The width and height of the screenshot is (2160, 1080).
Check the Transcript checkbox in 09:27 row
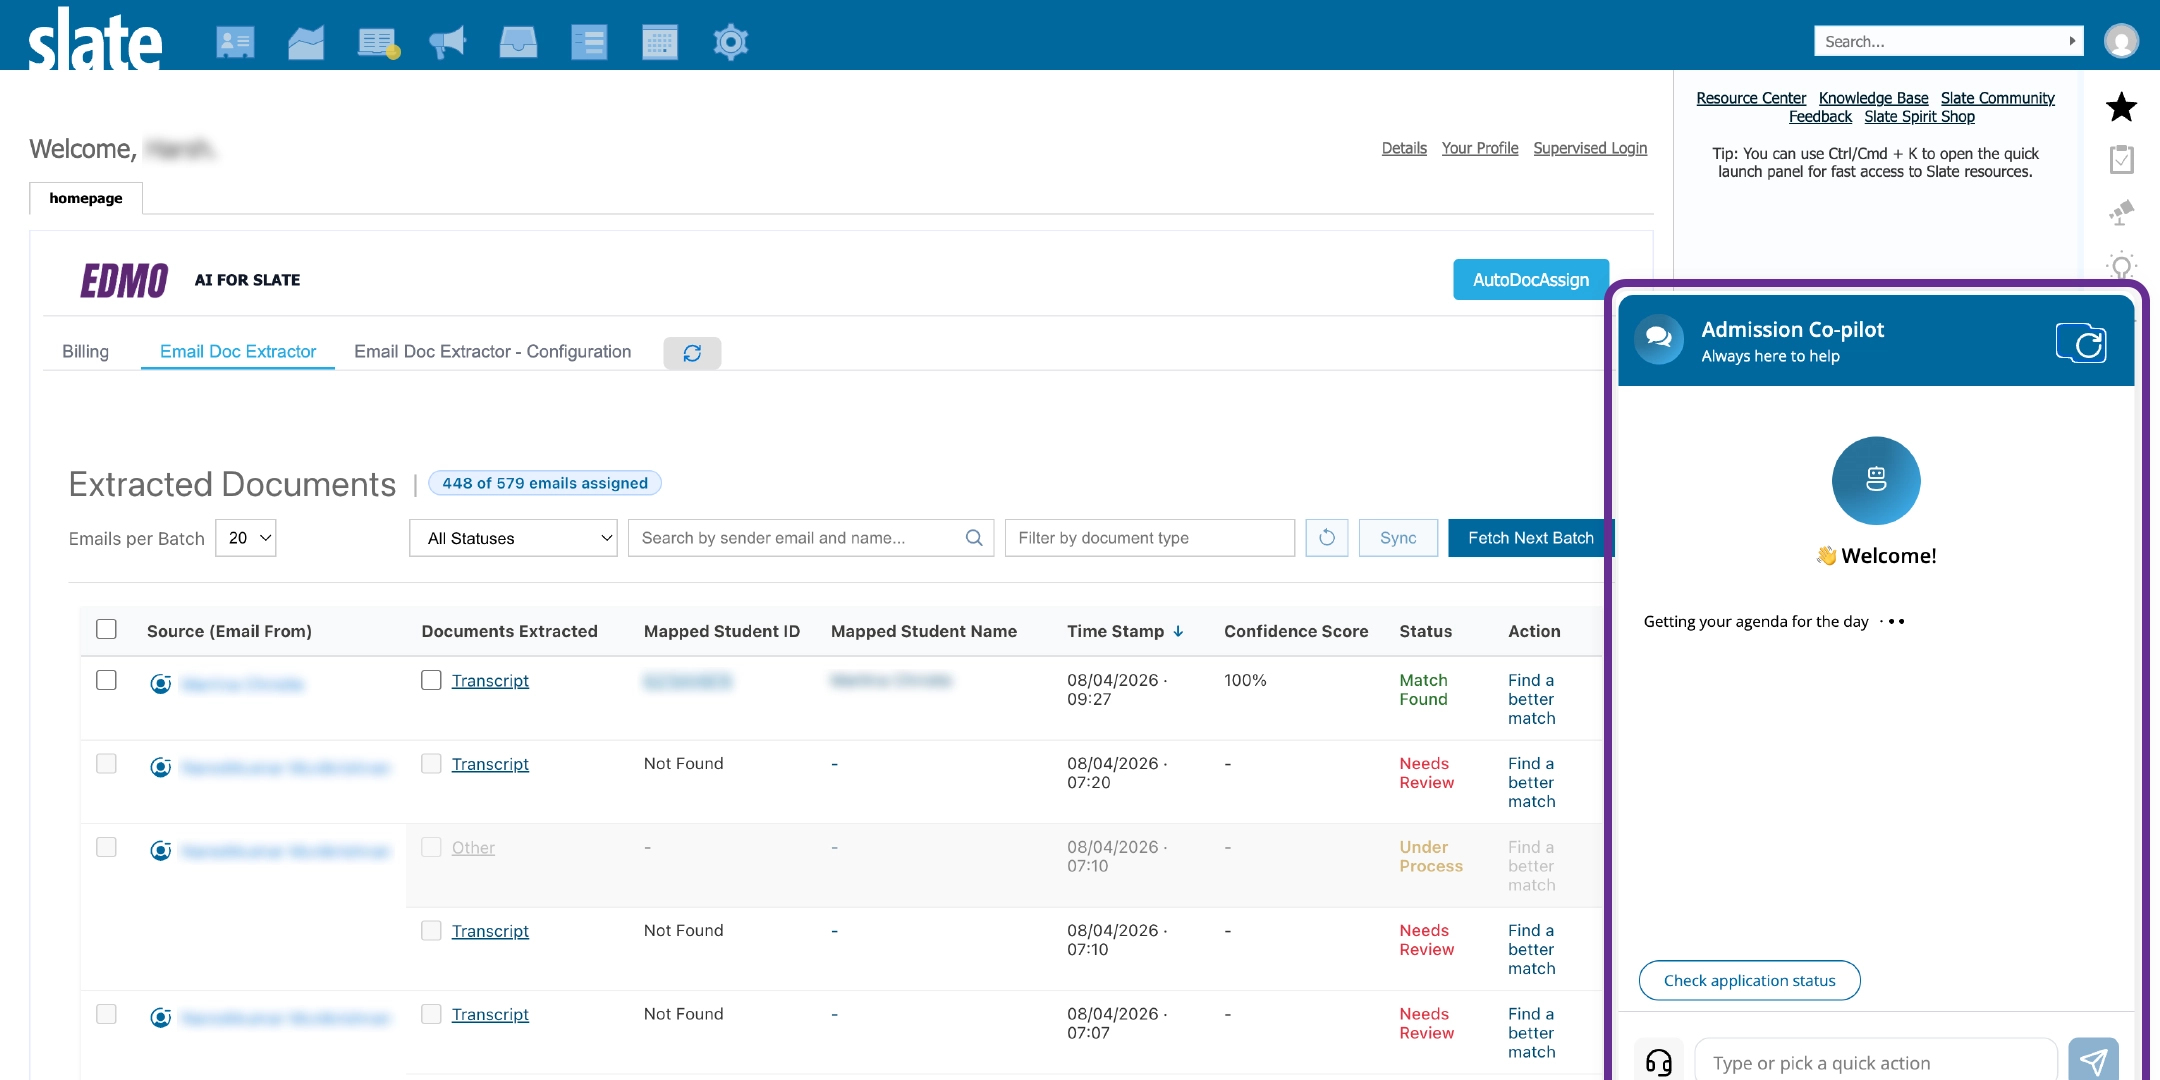[431, 680]
